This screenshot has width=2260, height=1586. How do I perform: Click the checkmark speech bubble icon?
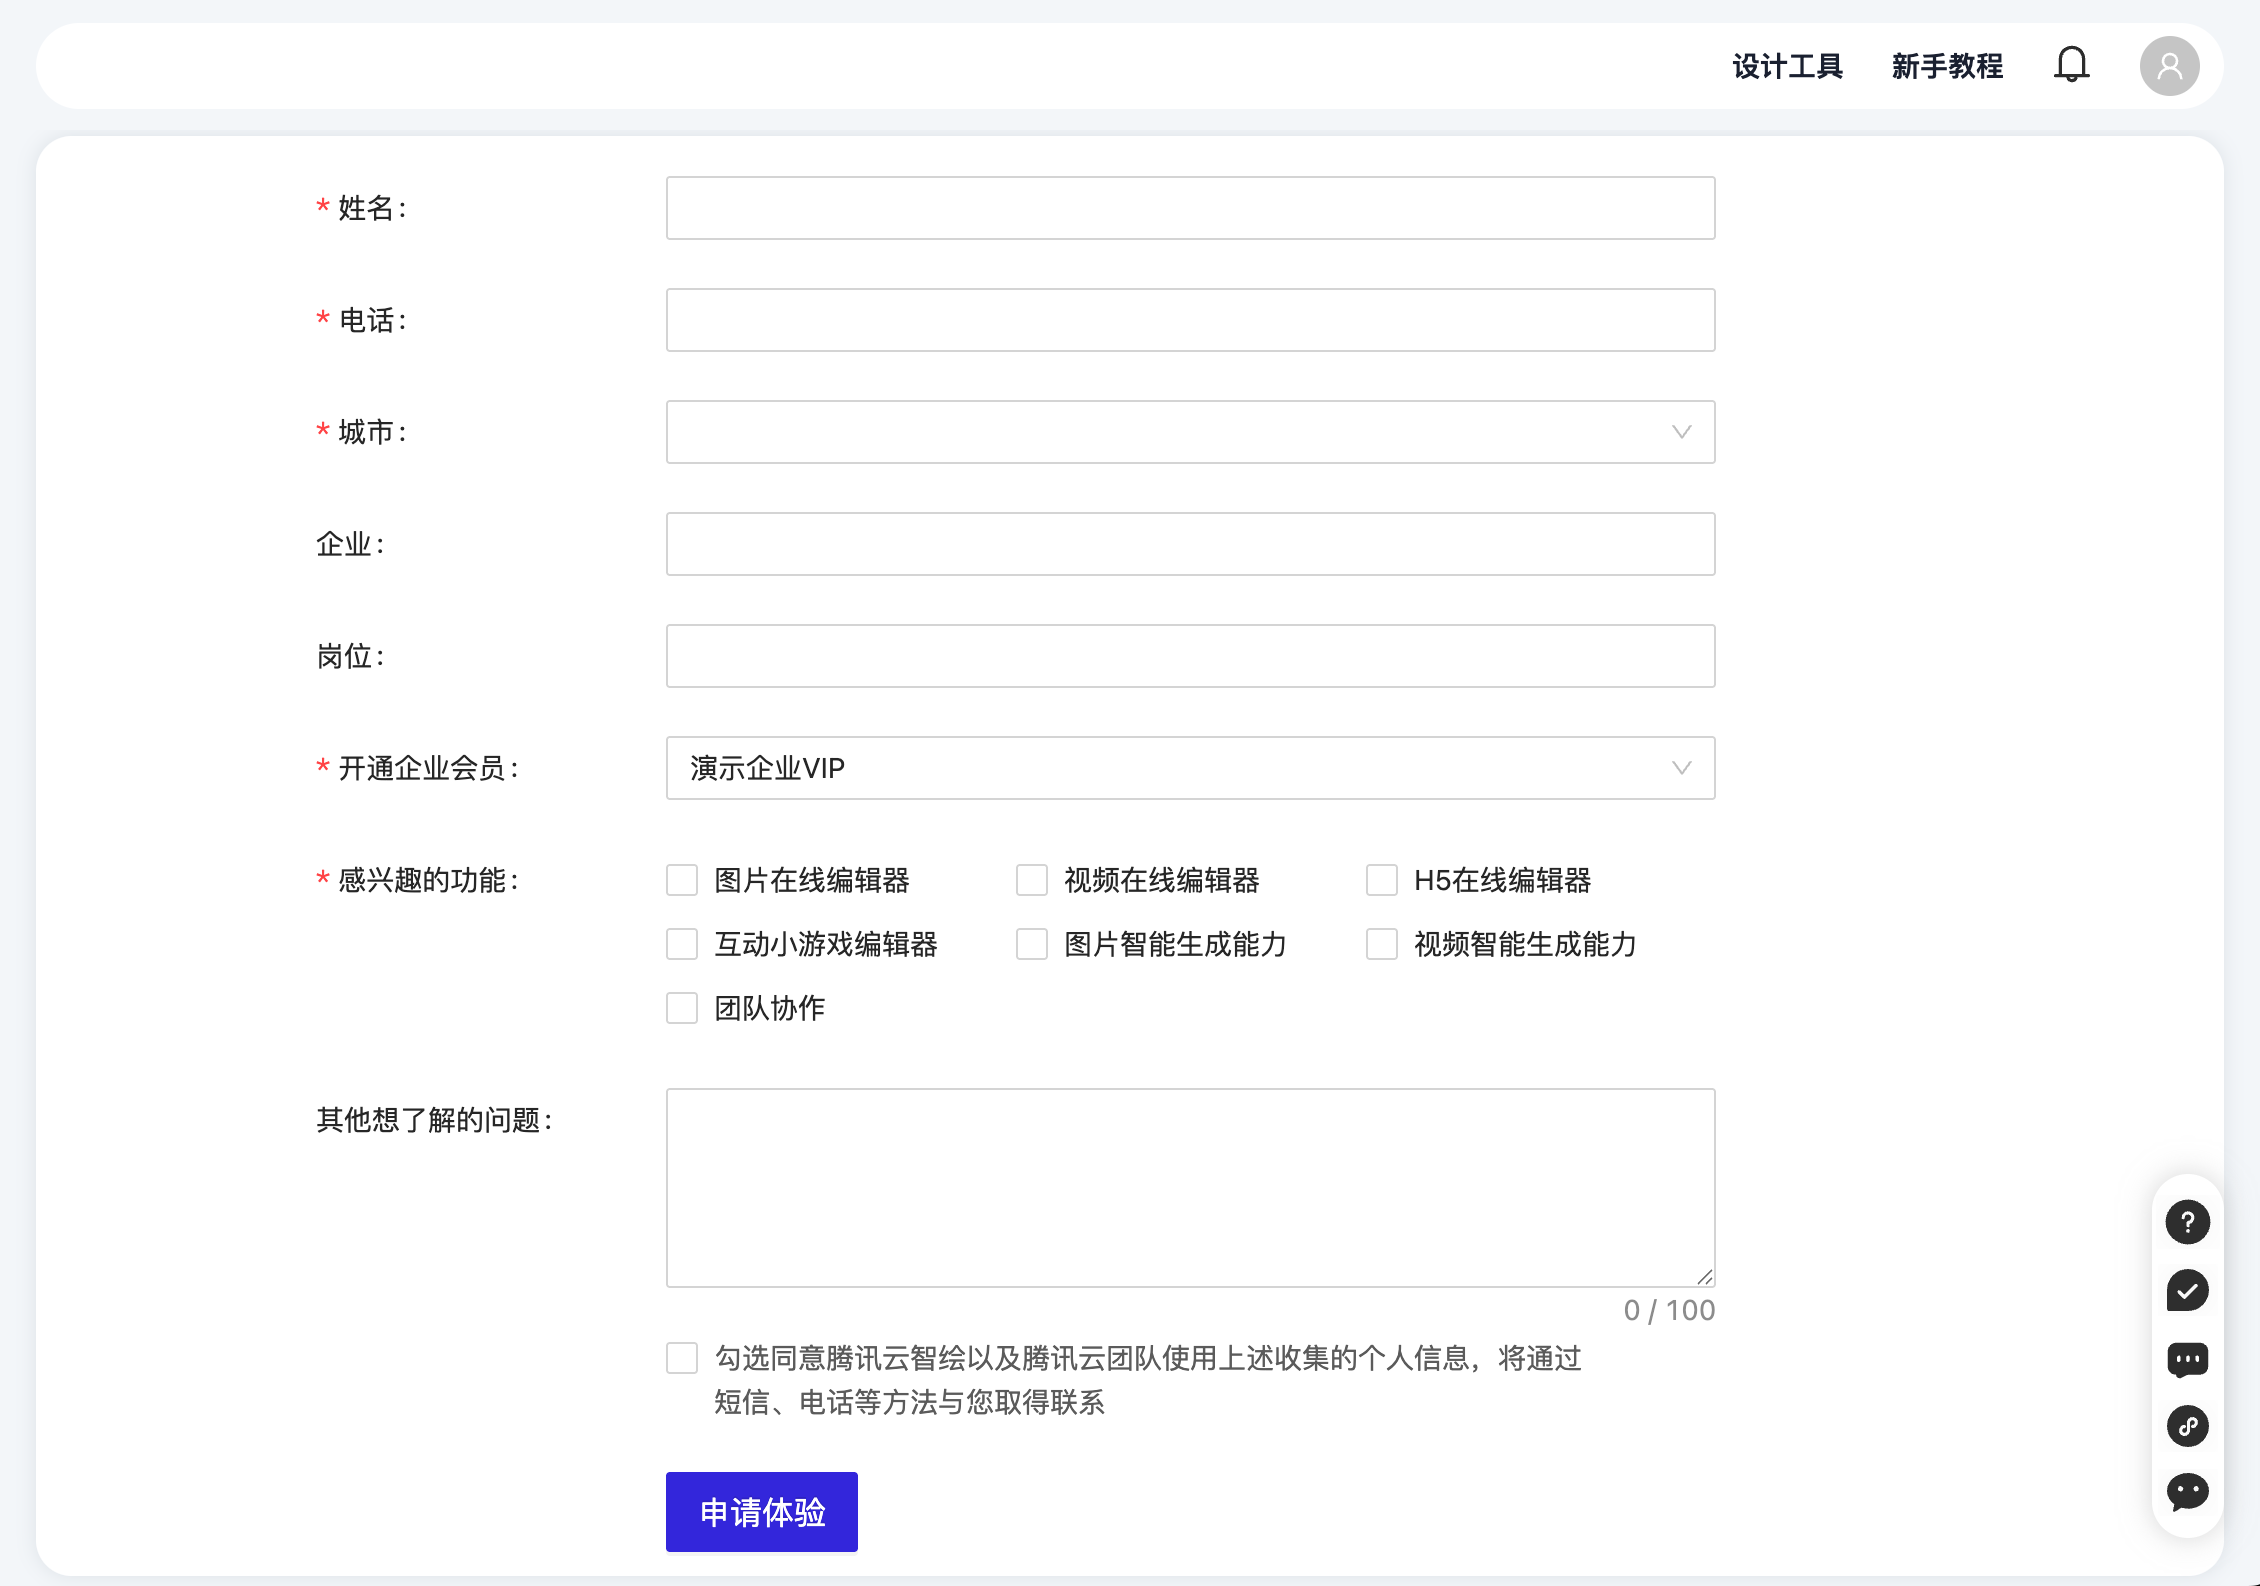(x=2187, y=1290)
